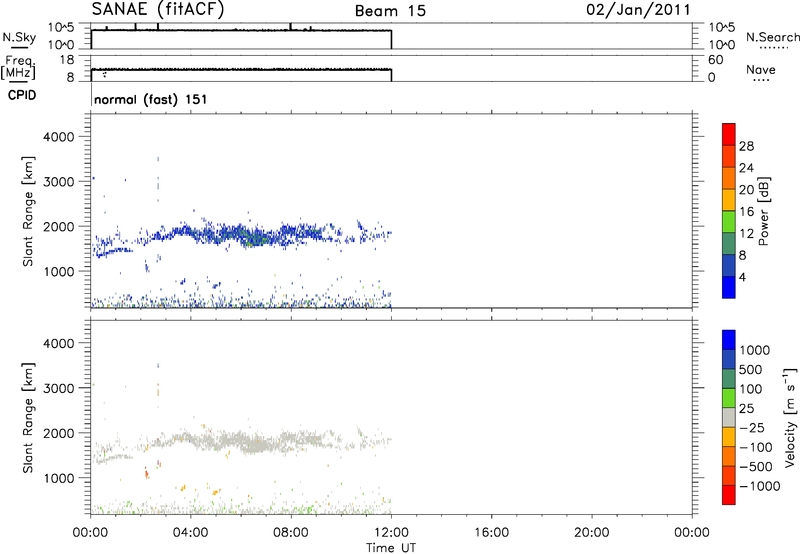Select '2000' tick on the velocity panel axis

click(x=58, y=433)
